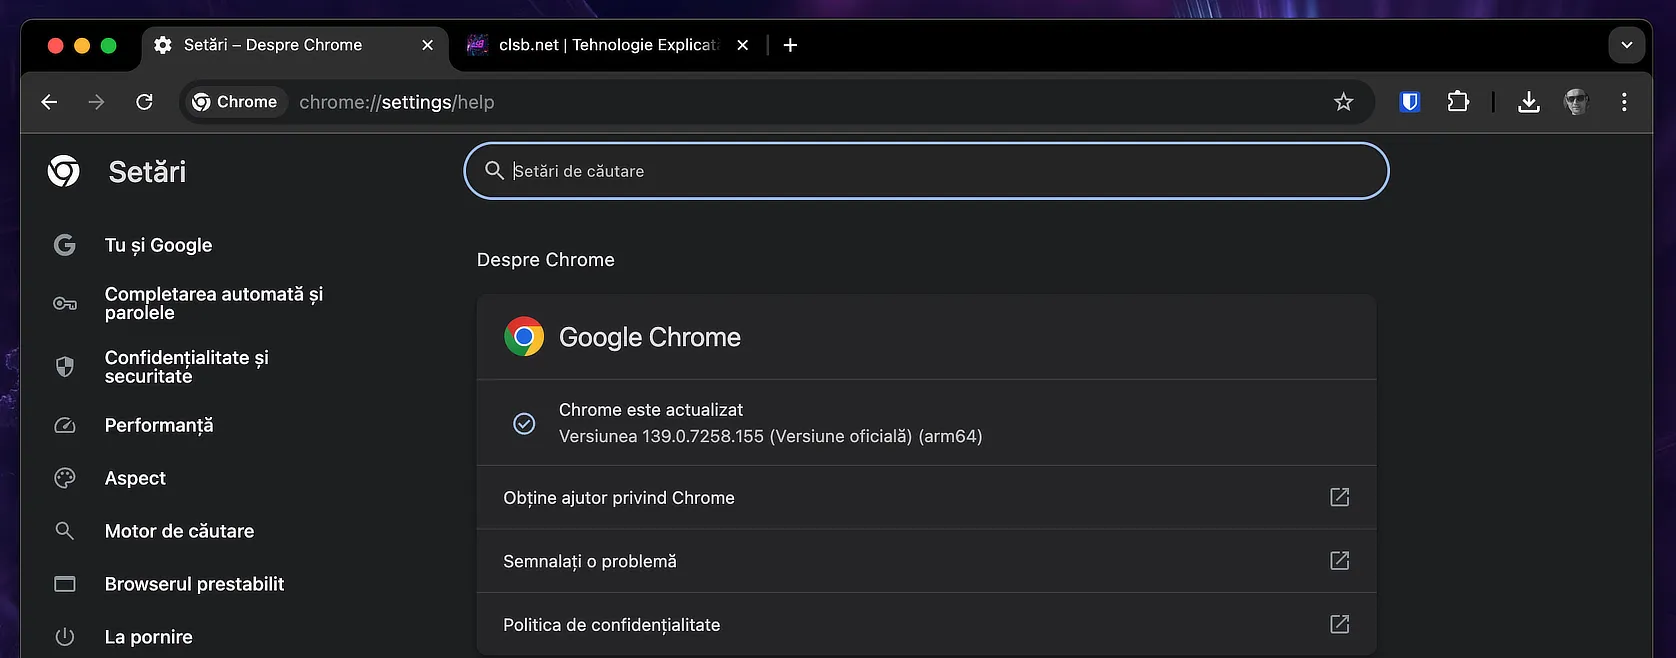
Task: Click the shield icon for privacy
Action: [65, 367]
